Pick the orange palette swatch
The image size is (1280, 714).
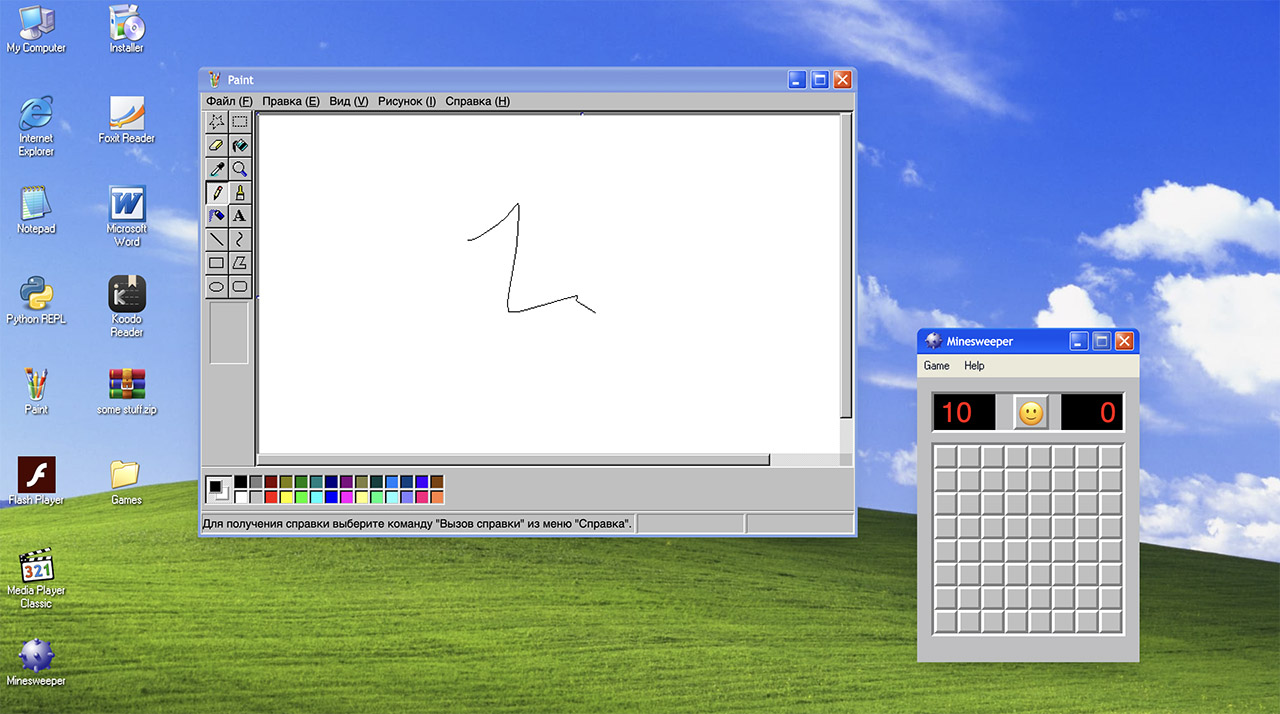(x=437, y=497)
